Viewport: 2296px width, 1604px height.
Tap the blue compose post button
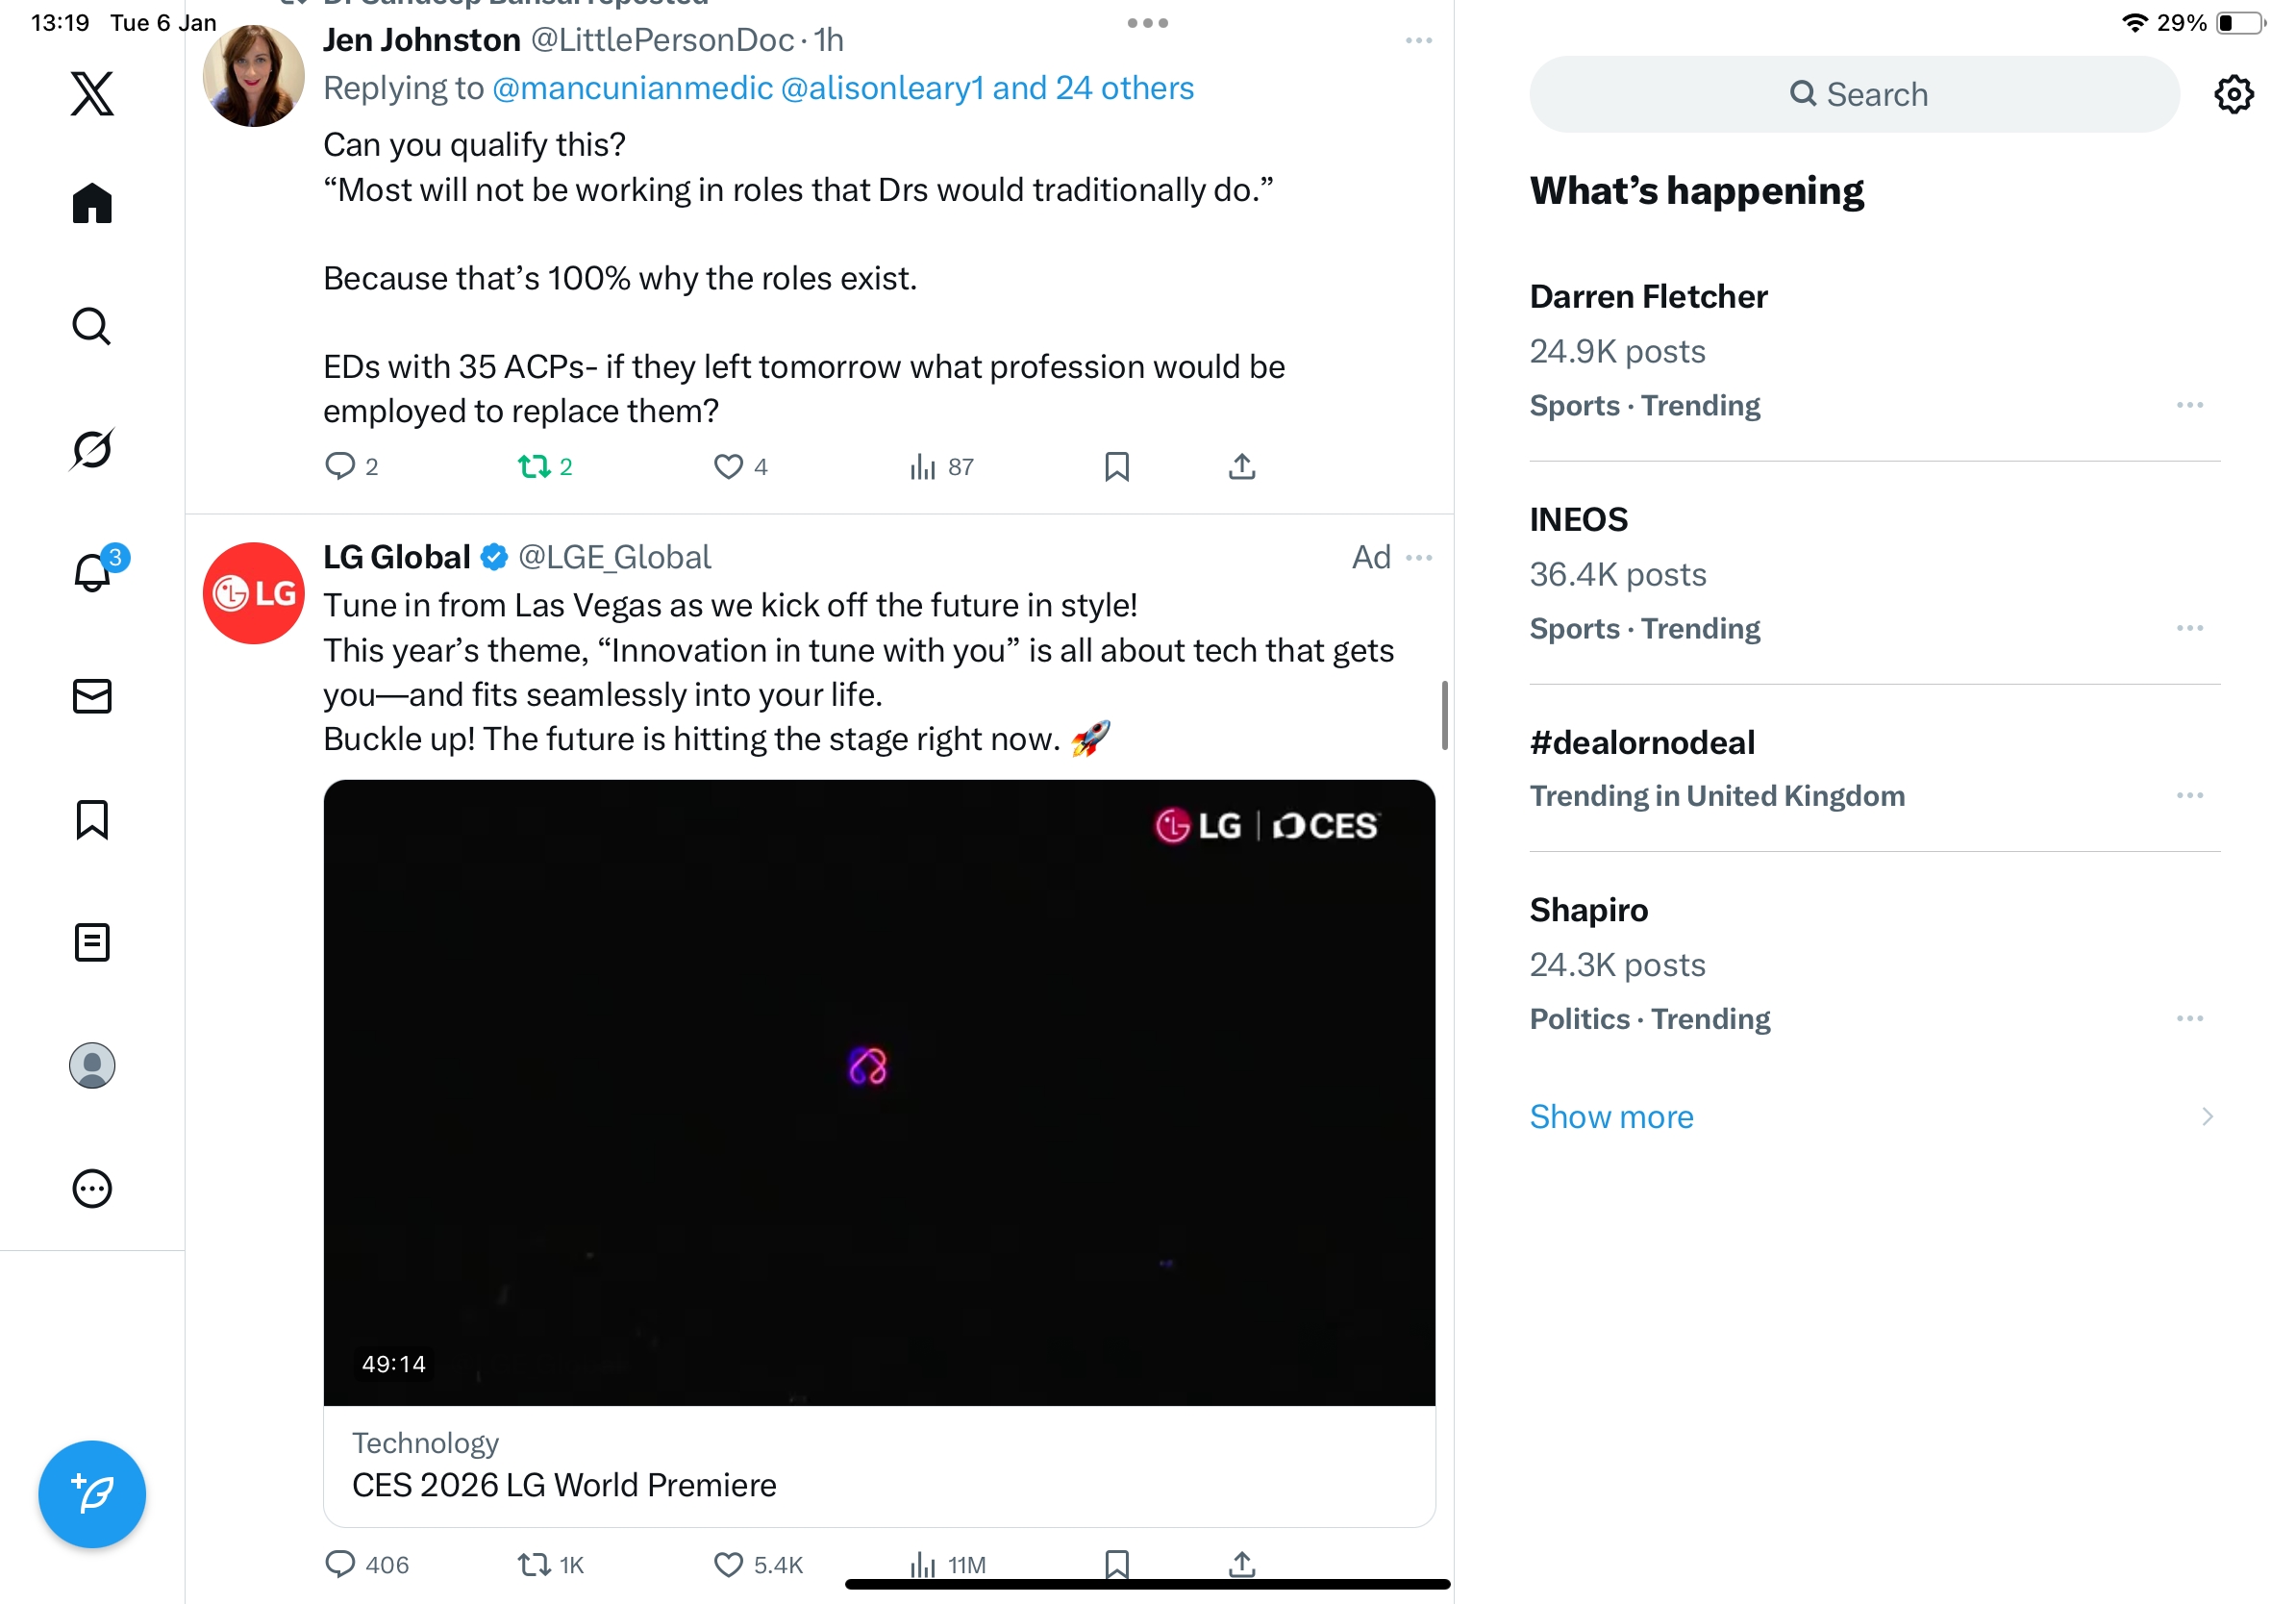tap(92, 1493)
